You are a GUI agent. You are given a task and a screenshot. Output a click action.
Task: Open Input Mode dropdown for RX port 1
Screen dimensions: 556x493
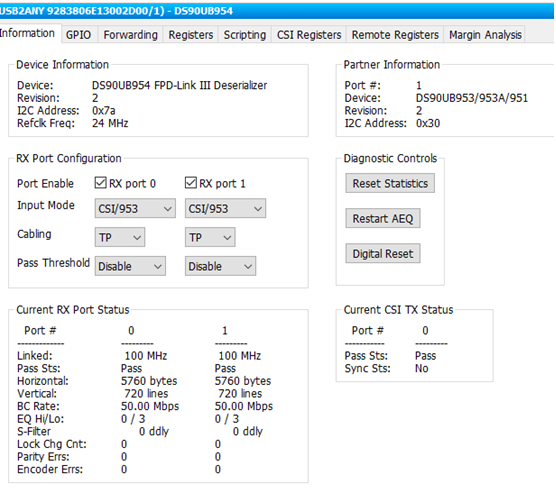pos(225,209)
